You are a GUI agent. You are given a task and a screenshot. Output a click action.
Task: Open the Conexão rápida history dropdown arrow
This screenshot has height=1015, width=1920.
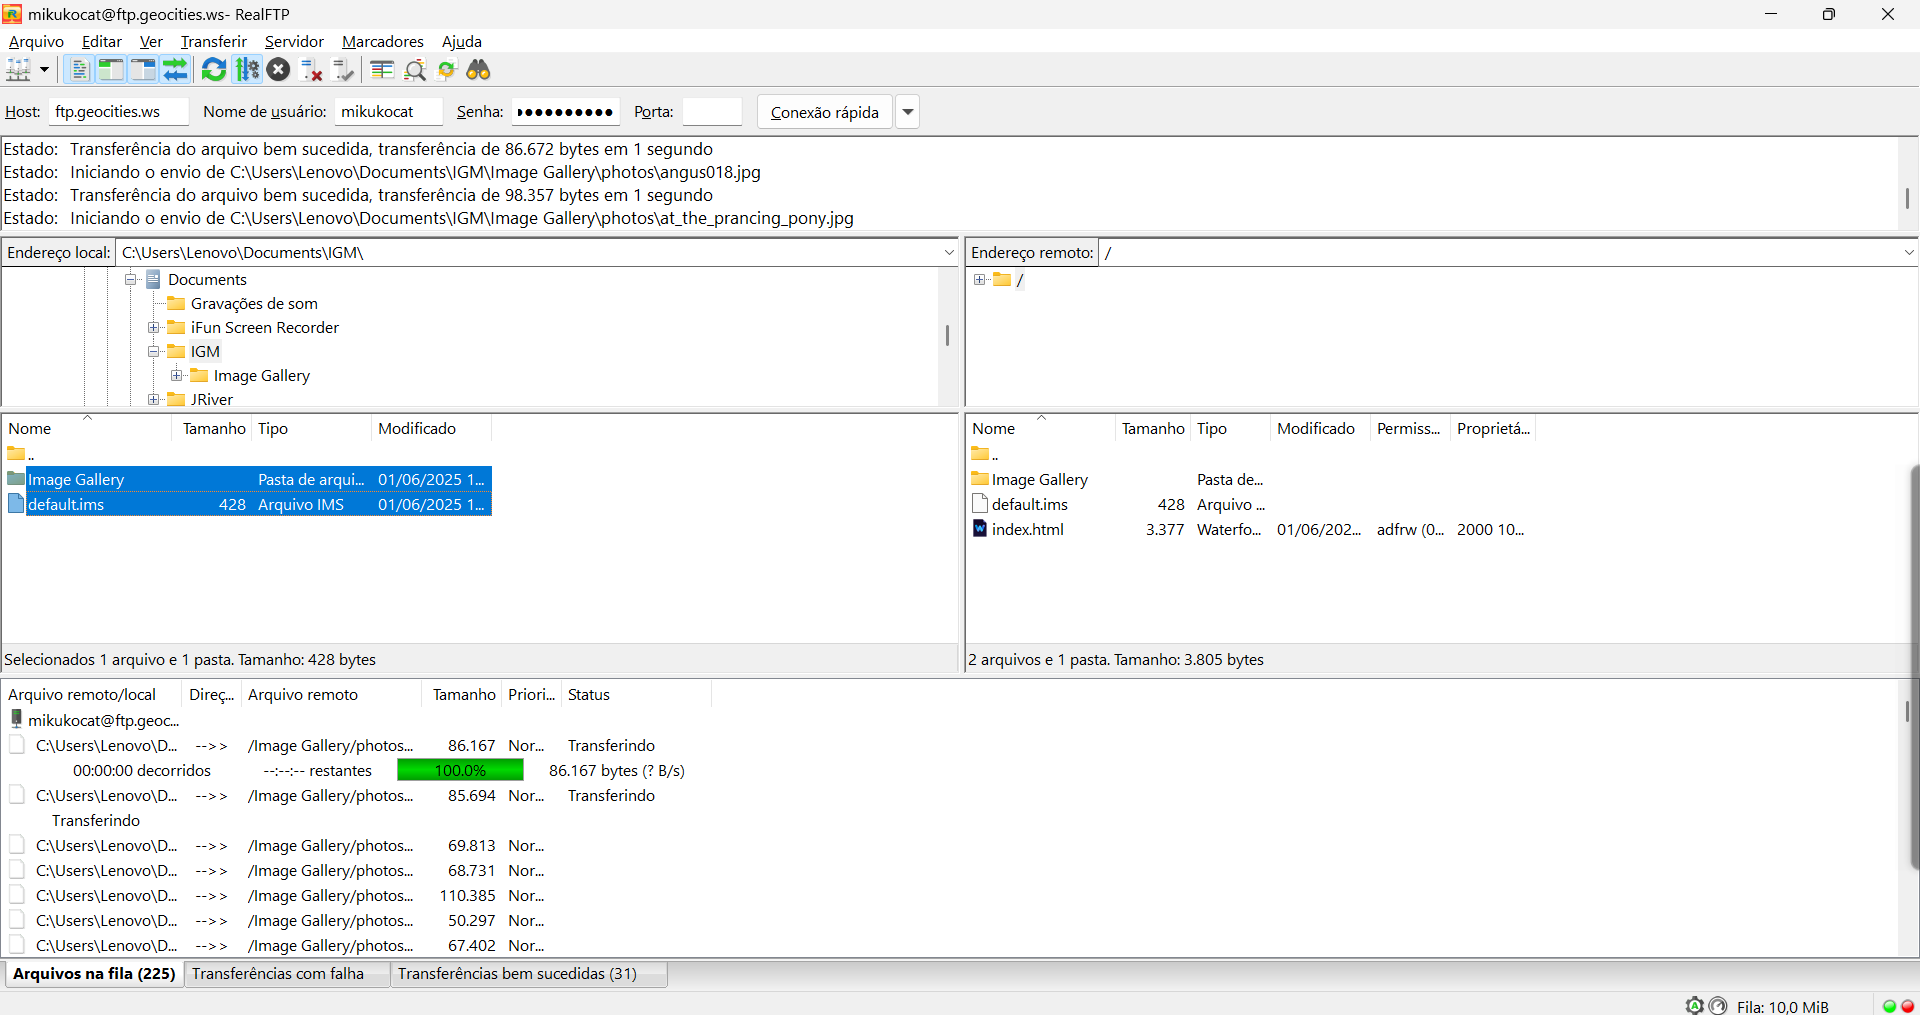tap(908, 112)
